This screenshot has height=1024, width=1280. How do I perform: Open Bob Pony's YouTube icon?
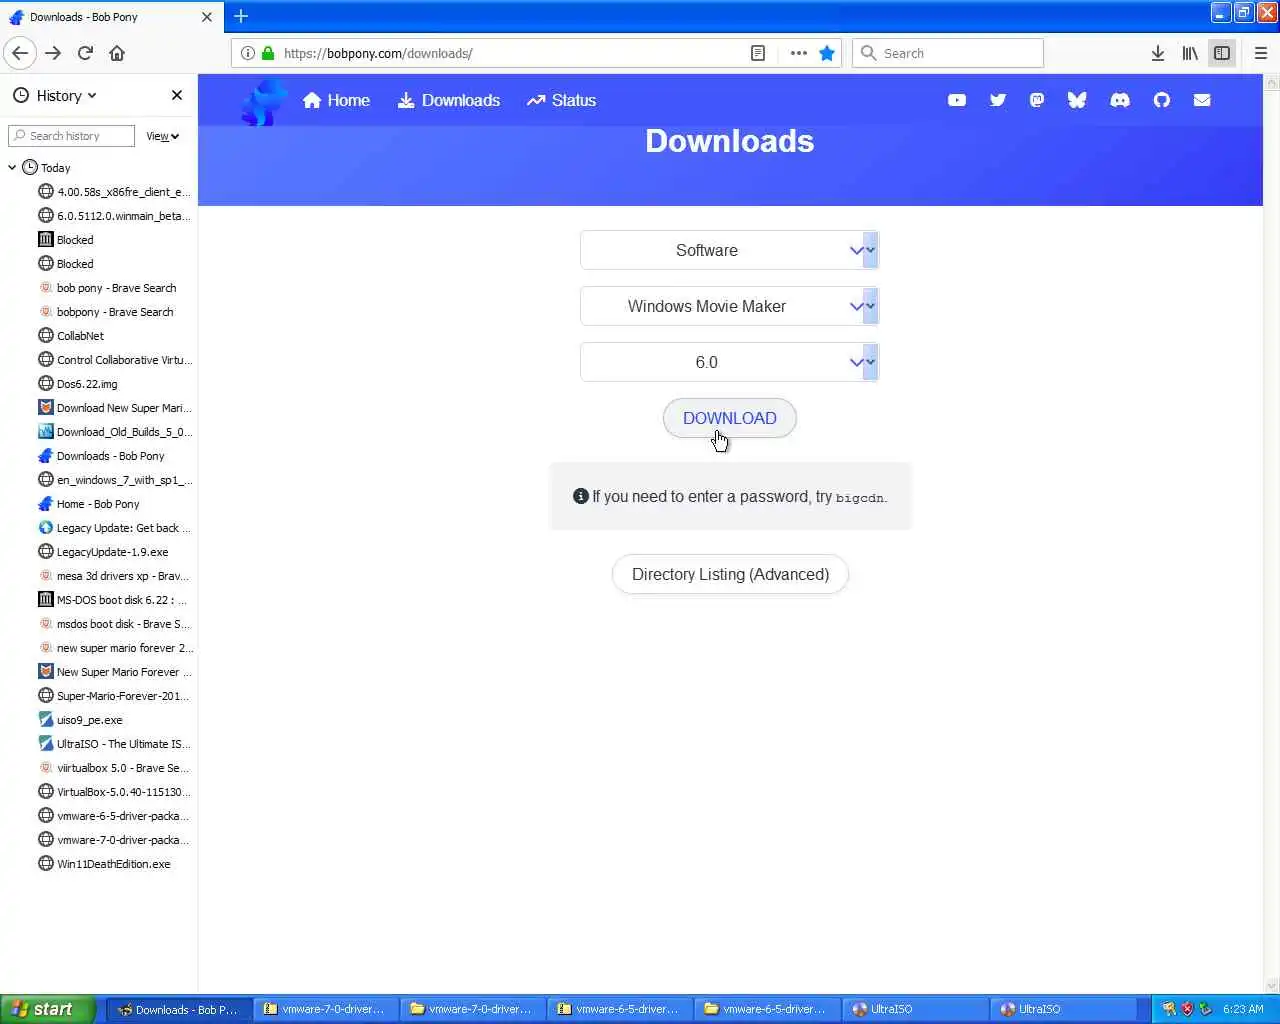pos(957,100)
